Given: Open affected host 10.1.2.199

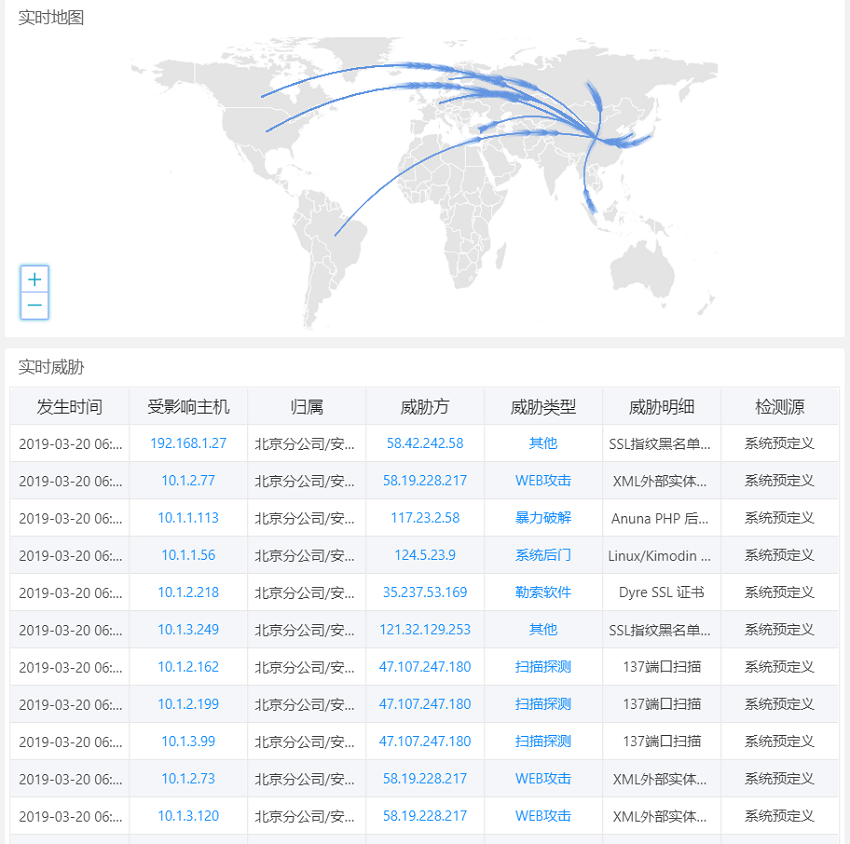Looking at the screenshot, I should point(188,704).
